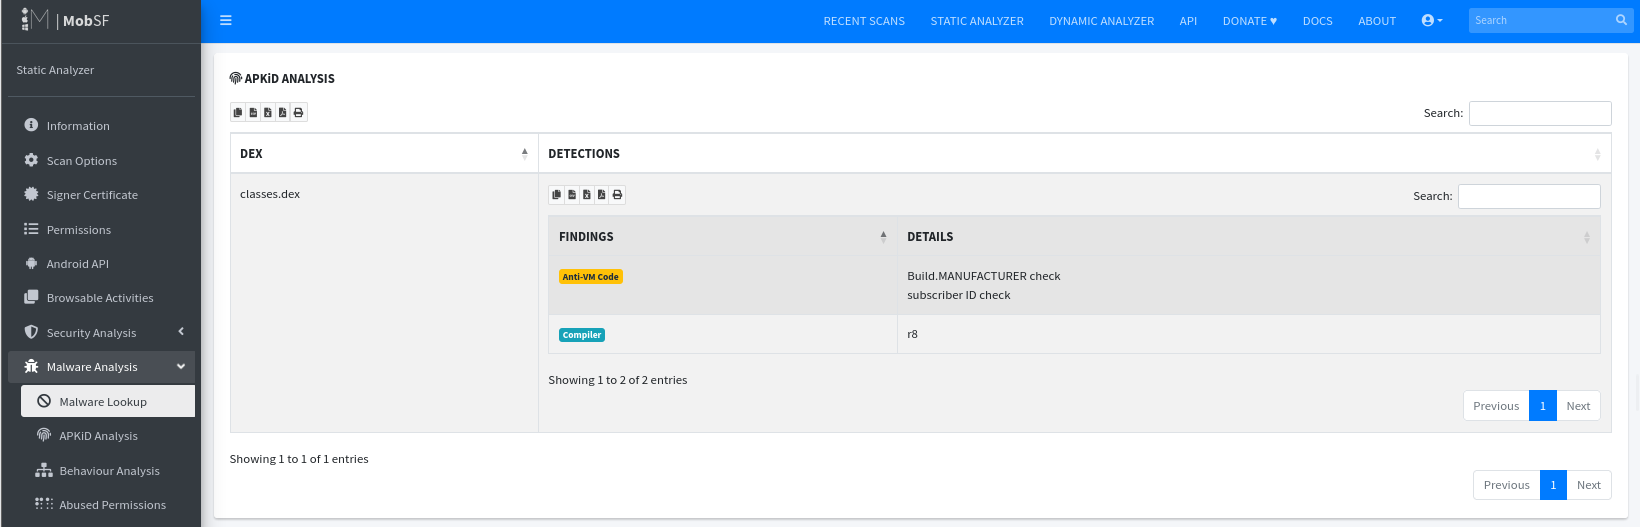Collapse the Malware Analysis sidebar group
This screenshot has width=1640, height=527.
pyautogui.click(x=101, y=367)
